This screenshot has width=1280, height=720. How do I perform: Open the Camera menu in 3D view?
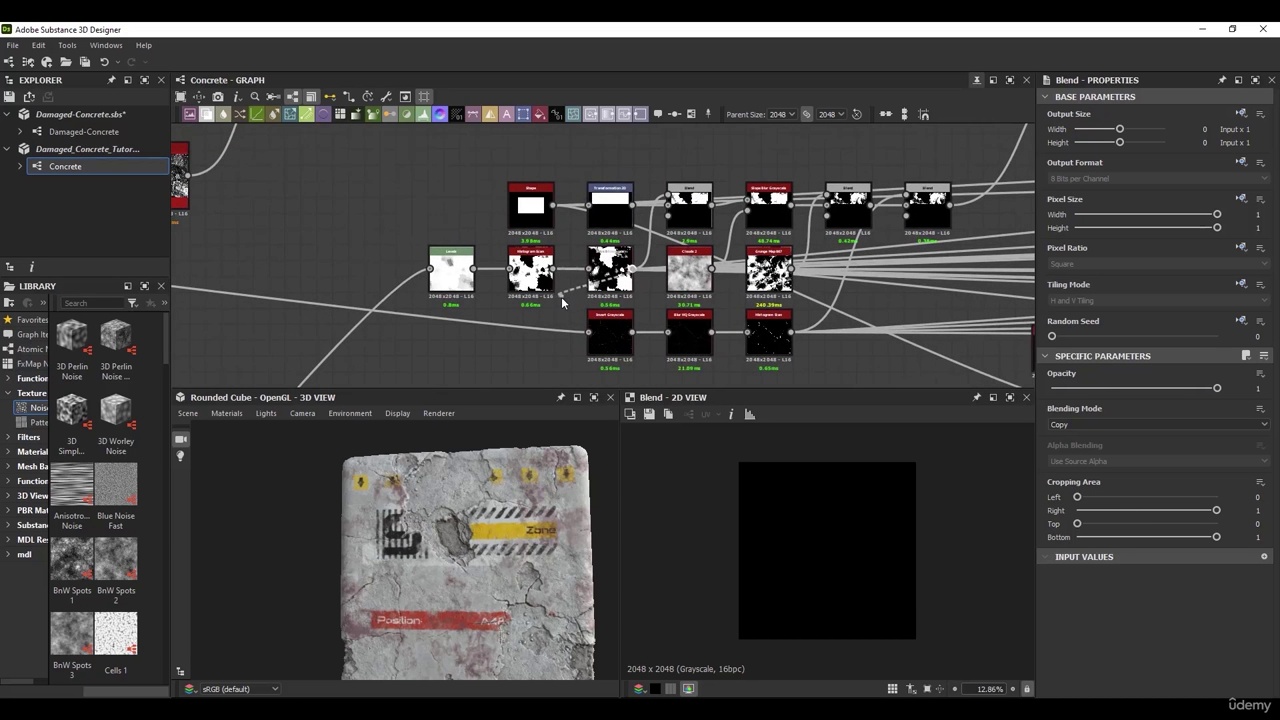302,414
